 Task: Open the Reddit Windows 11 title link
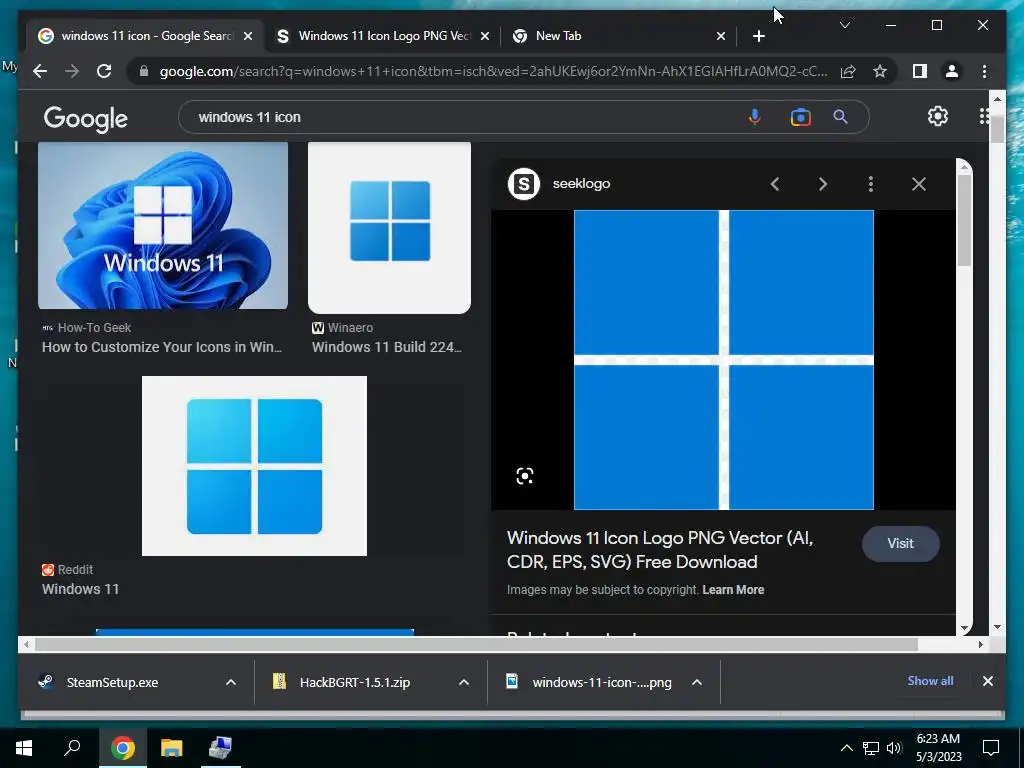tap(80, 589)
